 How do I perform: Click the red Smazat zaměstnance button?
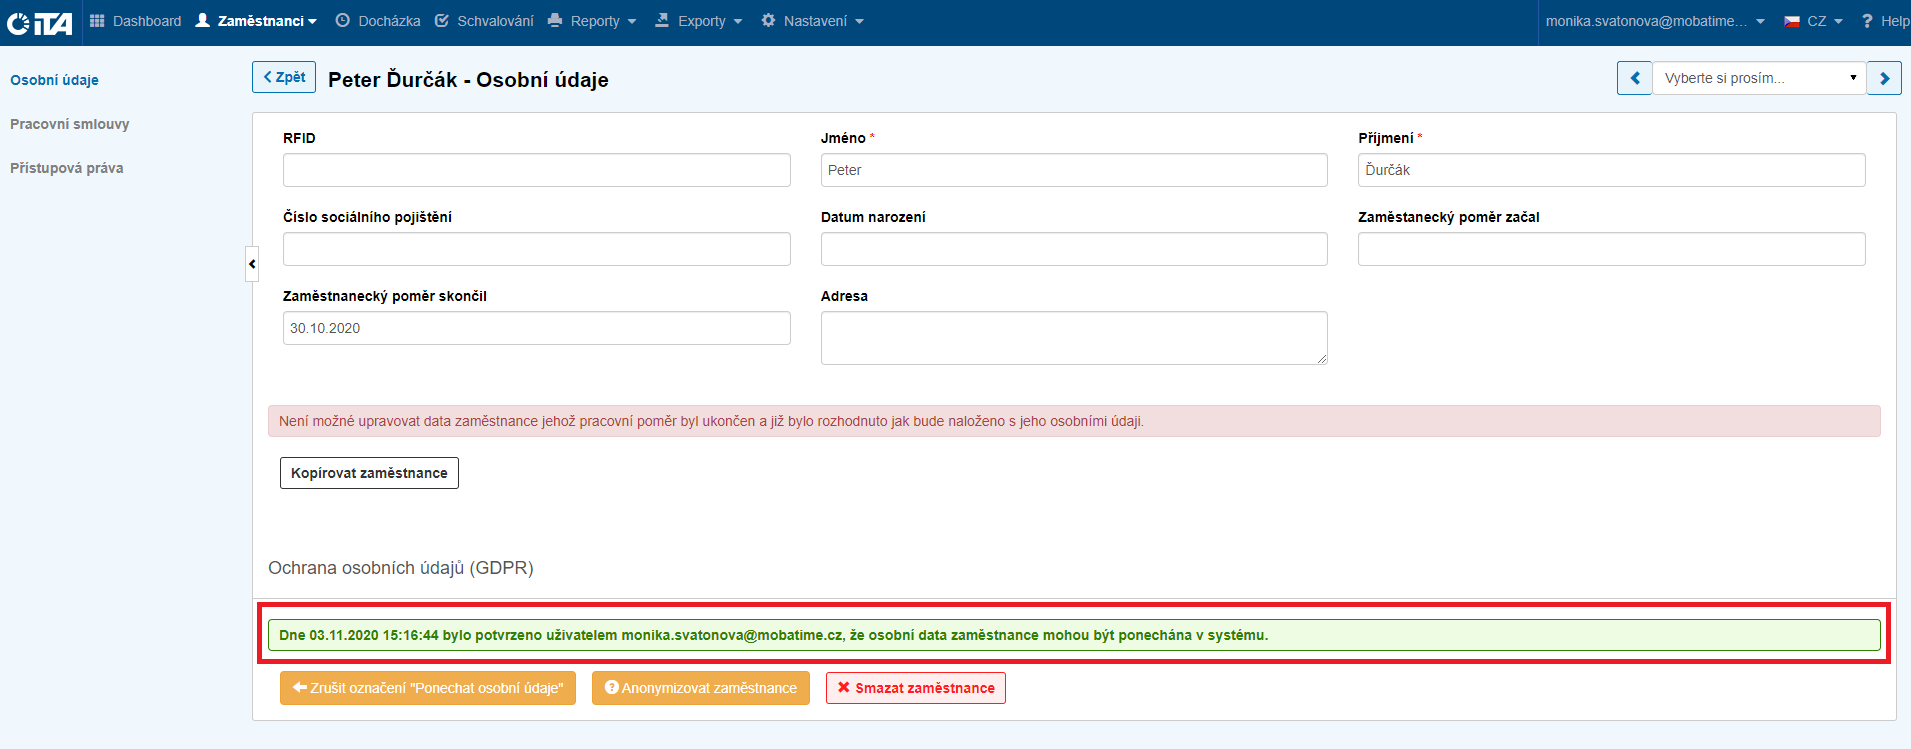[x=915, y=688]
